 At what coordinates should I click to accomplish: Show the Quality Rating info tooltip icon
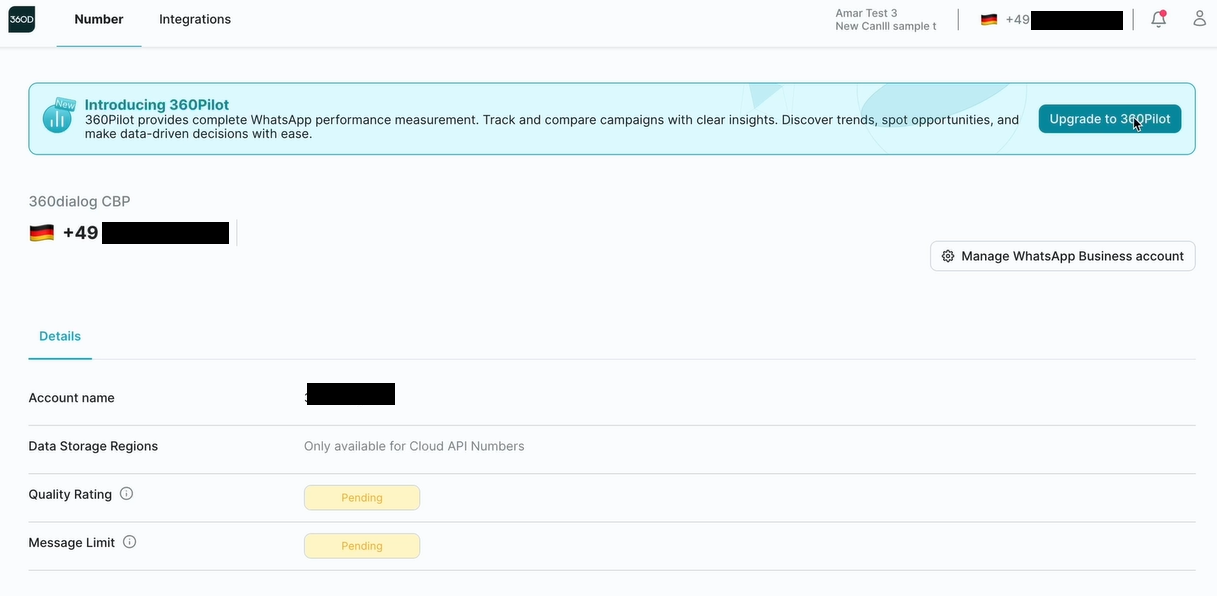tap(126, 494)
